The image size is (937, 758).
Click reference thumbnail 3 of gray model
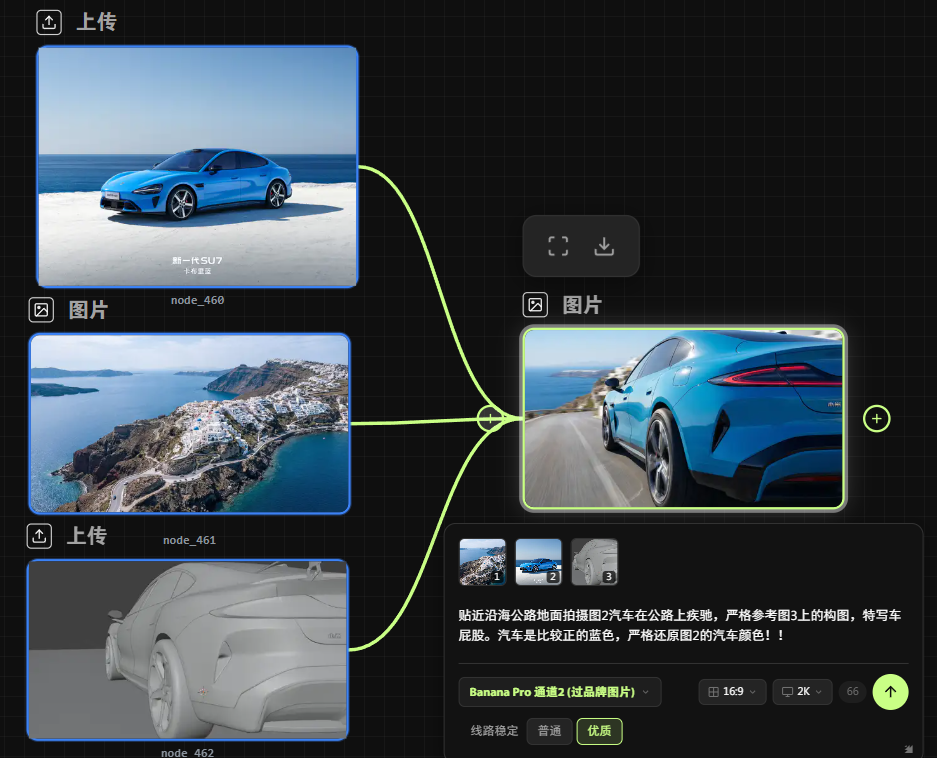click(594, 561)
